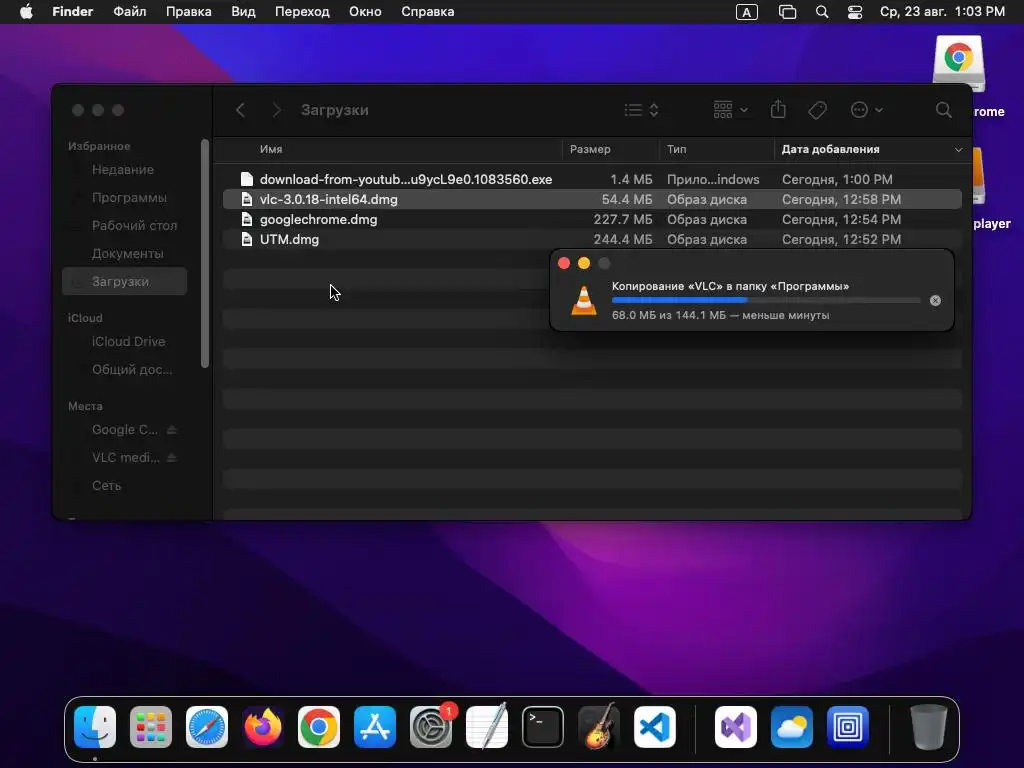Image resolution: width=1024 pixels, height=768 pixels.
Task: Select googlechrome.dmg file
Action: (x=592, y=219)
